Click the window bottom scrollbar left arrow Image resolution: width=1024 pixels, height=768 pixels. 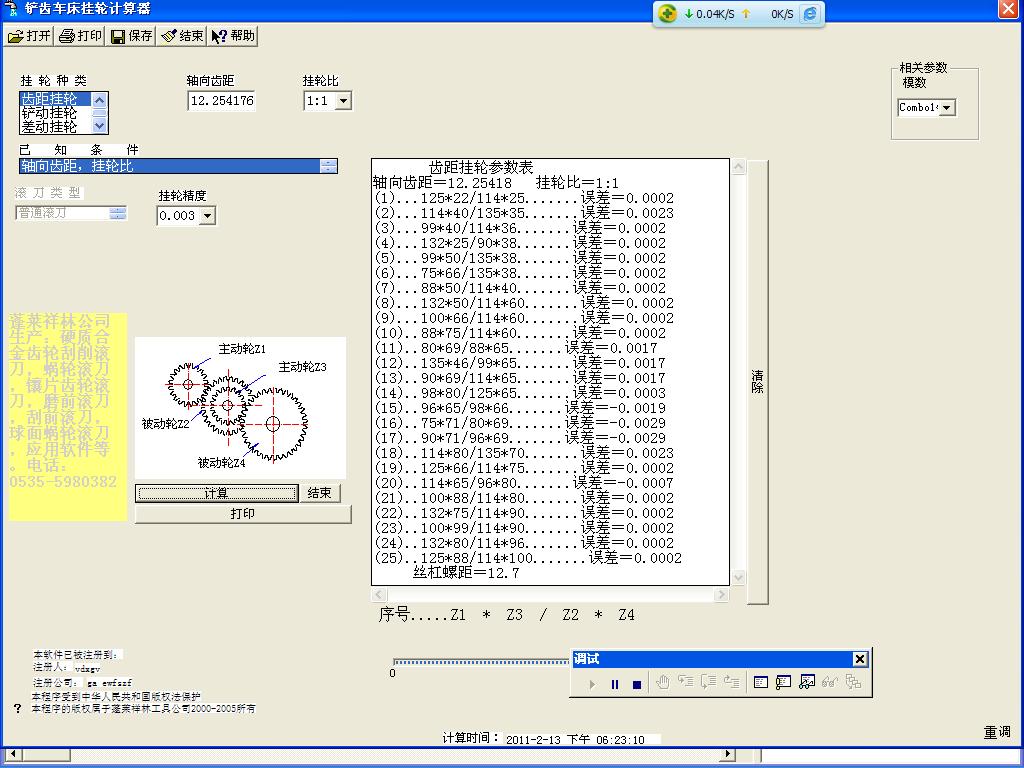coord(12,754)
